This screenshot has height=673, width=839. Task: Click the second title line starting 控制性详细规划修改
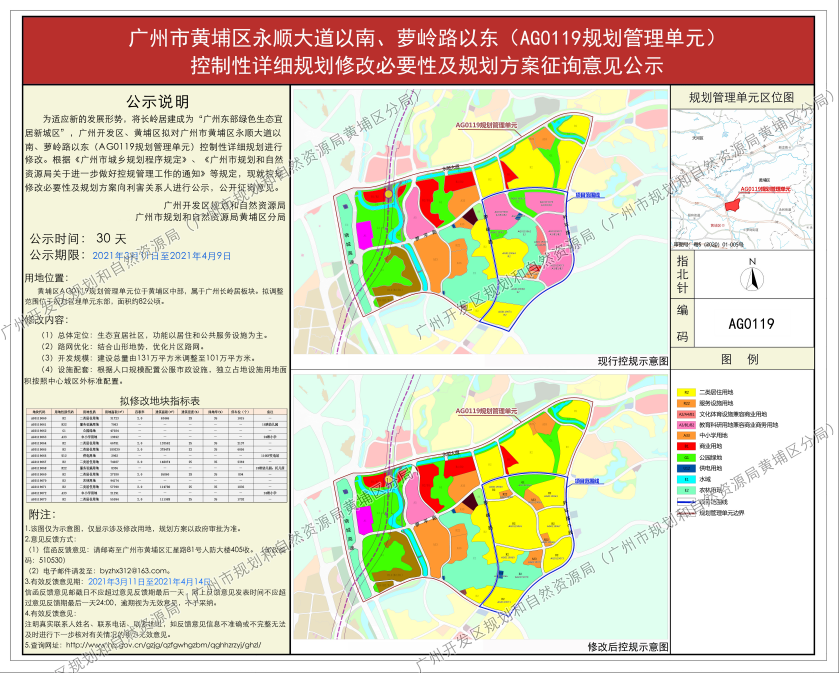[426, 66]
